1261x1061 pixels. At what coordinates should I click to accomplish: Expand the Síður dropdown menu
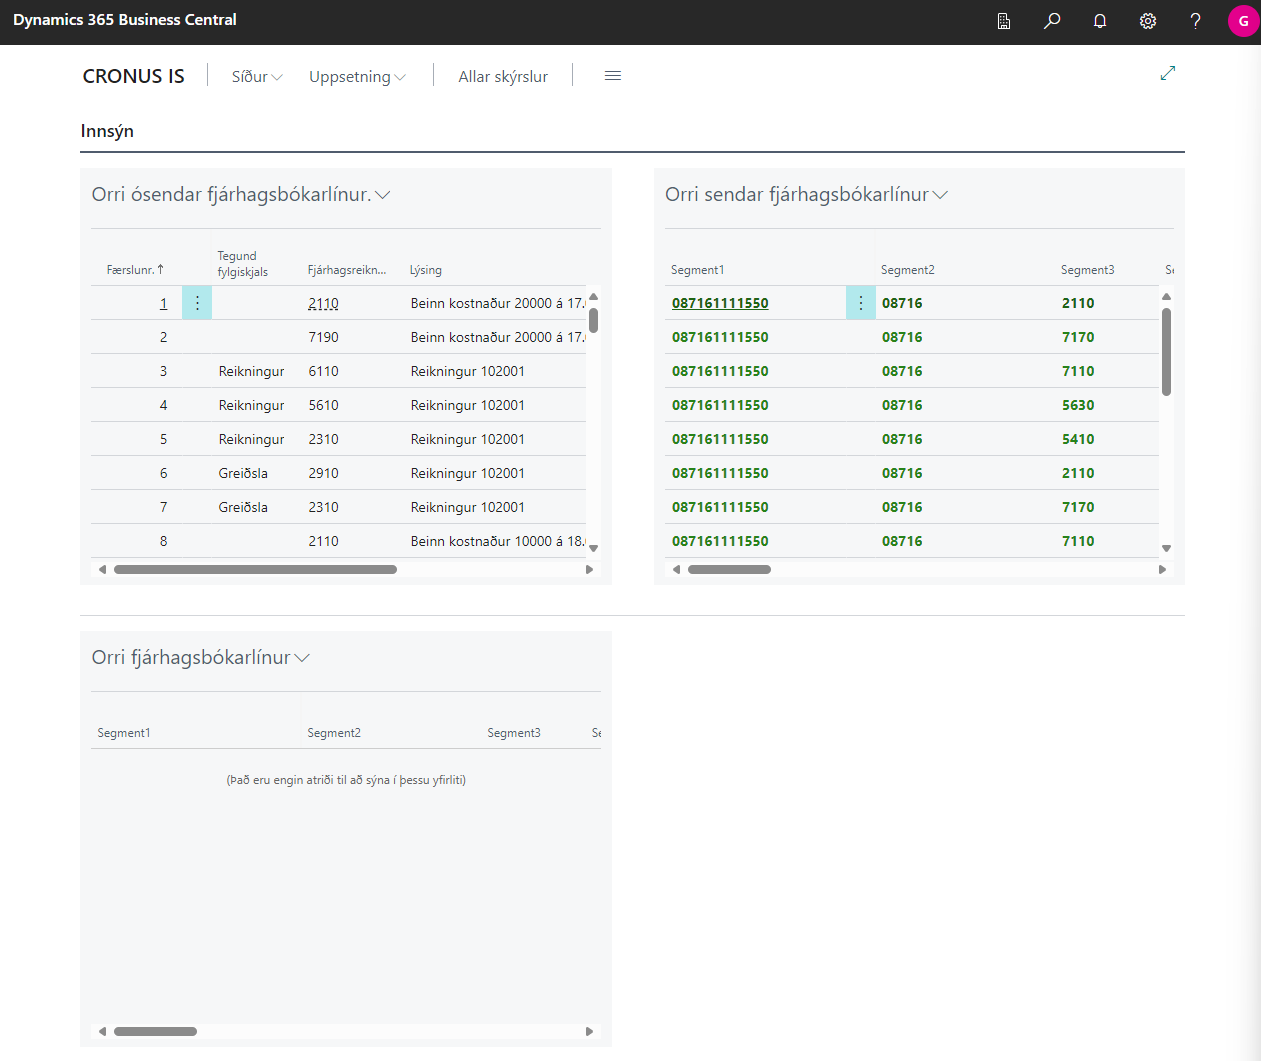257,77
